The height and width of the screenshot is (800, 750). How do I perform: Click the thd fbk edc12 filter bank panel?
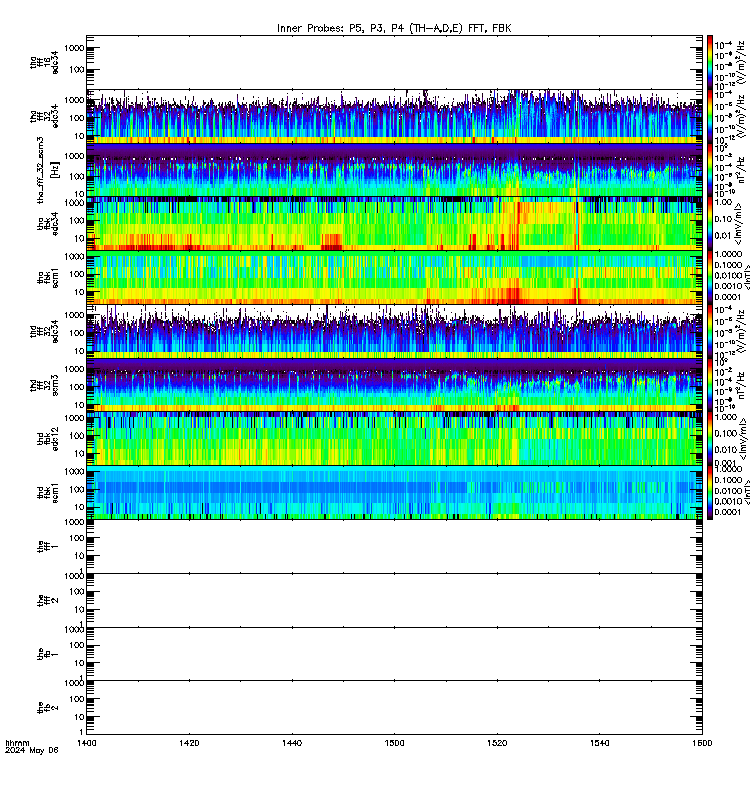click(394, 439)
